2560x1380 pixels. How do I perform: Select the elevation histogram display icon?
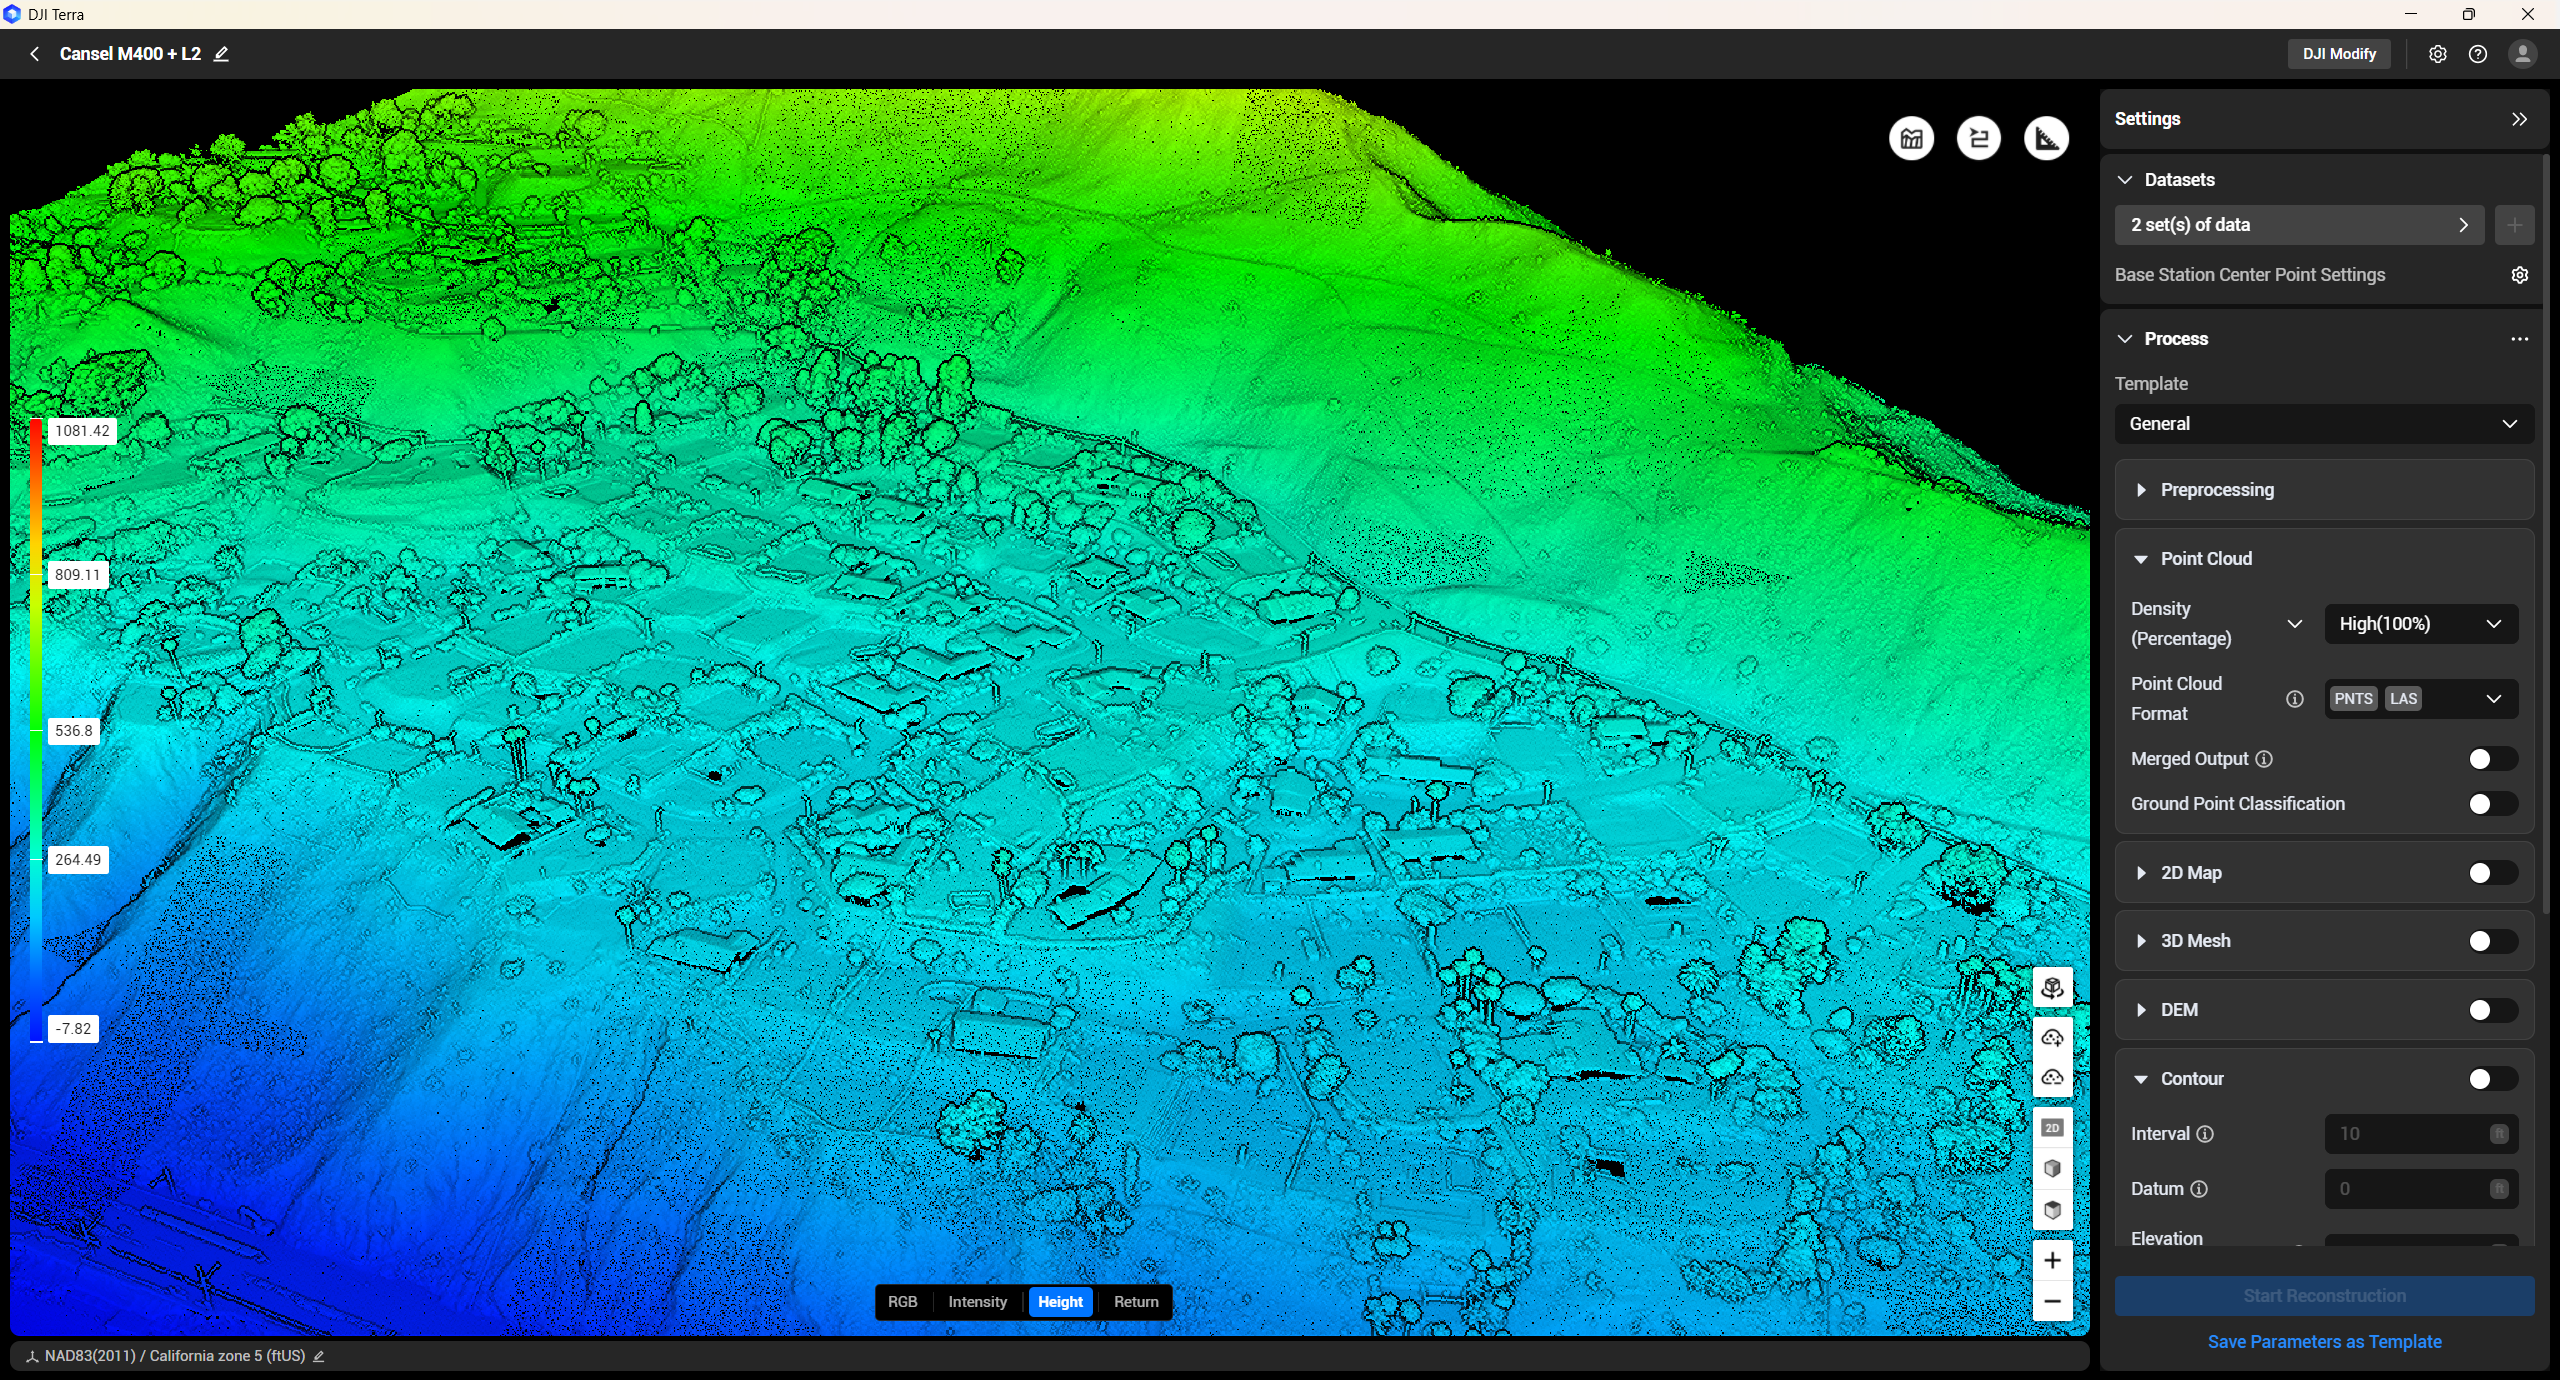pos(1911,138)
